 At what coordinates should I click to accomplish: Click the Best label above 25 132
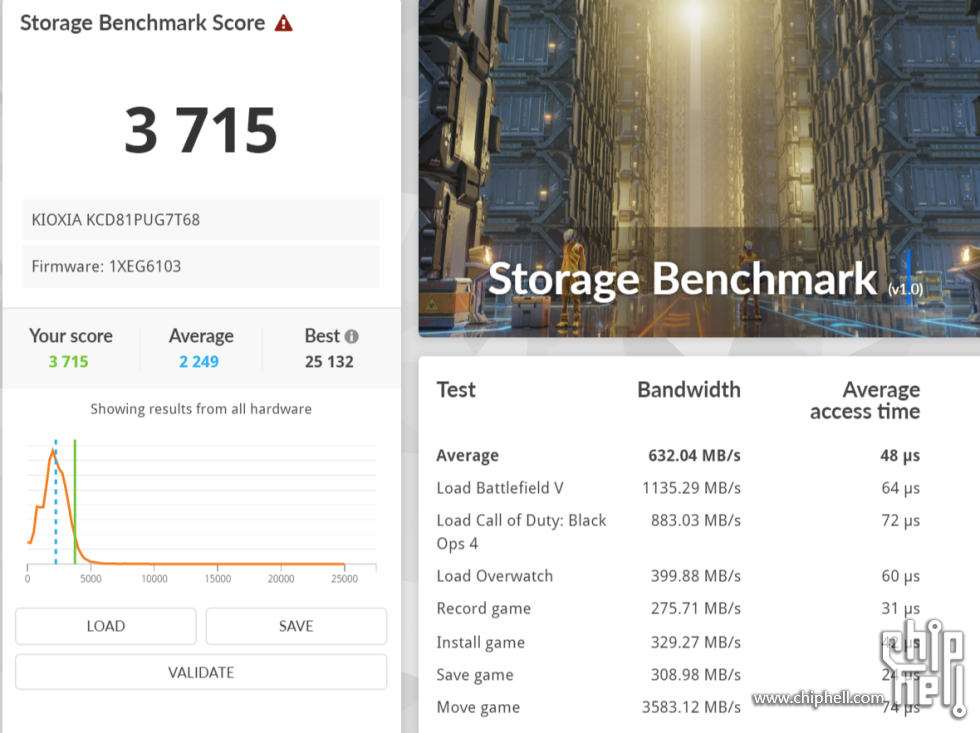(322, 336)
